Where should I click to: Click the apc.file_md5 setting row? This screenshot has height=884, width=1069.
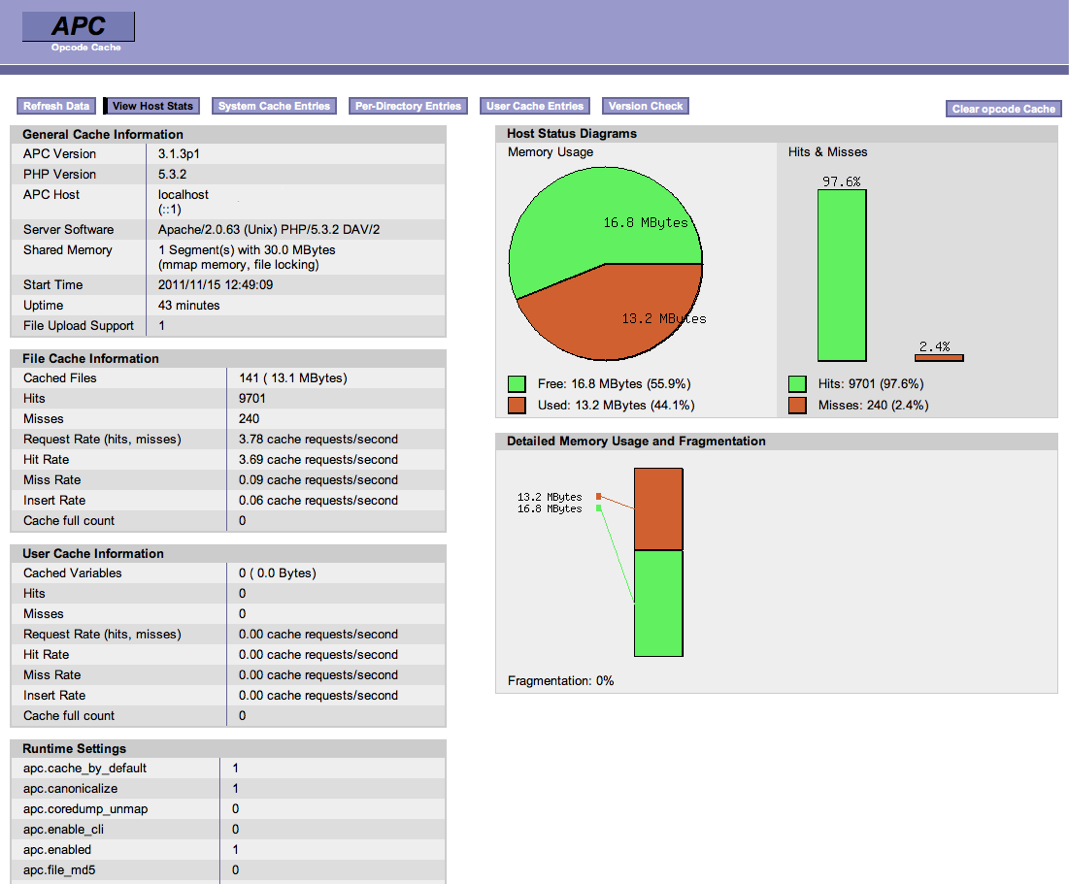(x=228, y=870)
